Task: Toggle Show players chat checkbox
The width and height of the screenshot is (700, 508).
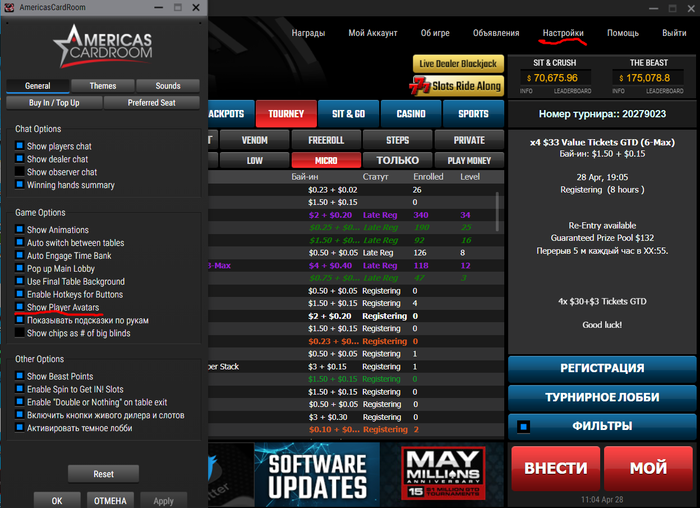Action: tap(20, 146)
